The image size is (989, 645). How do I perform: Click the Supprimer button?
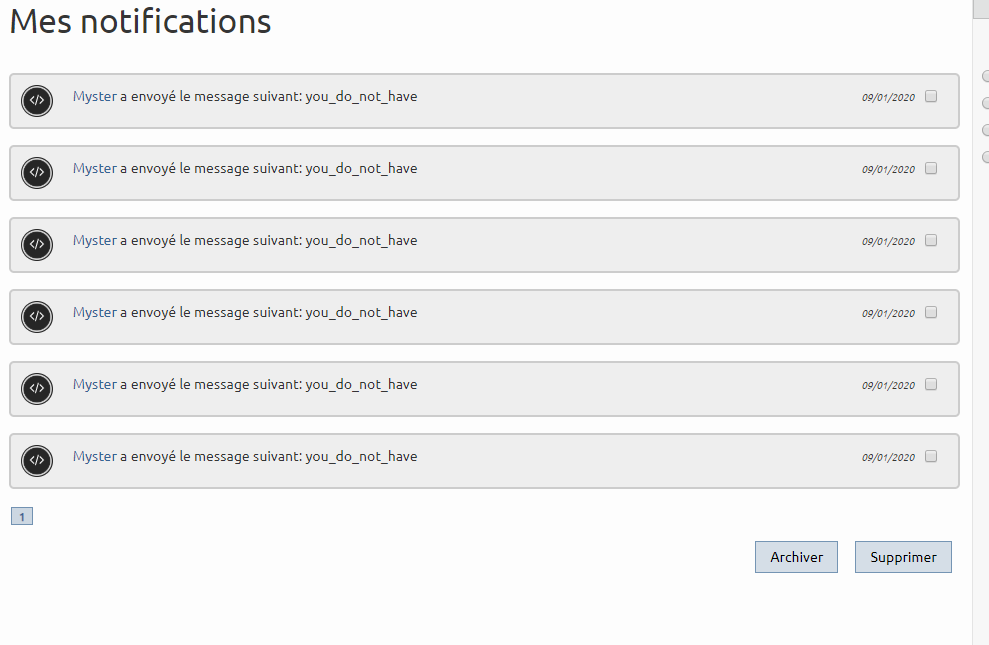[903, 557]
